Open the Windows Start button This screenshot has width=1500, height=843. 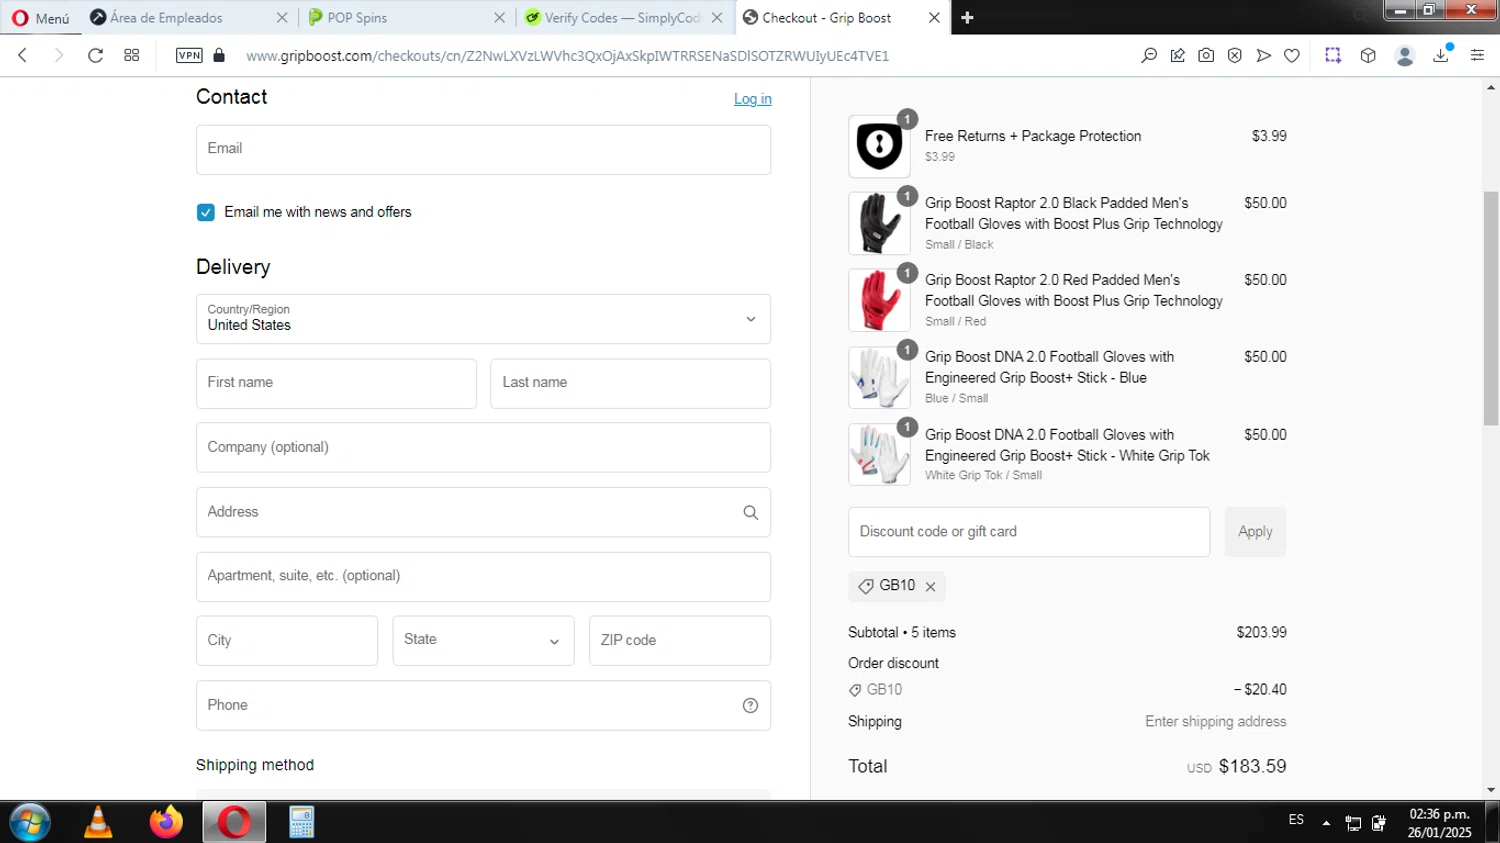click(30, 822)
